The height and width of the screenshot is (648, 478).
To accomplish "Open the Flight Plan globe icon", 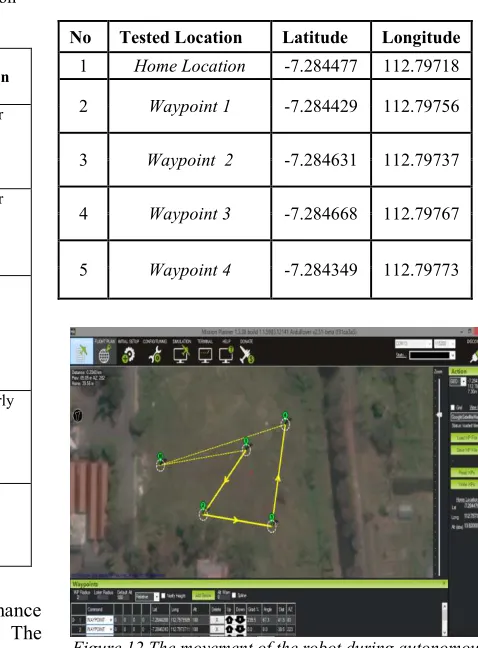I will [x=104, y=354].
